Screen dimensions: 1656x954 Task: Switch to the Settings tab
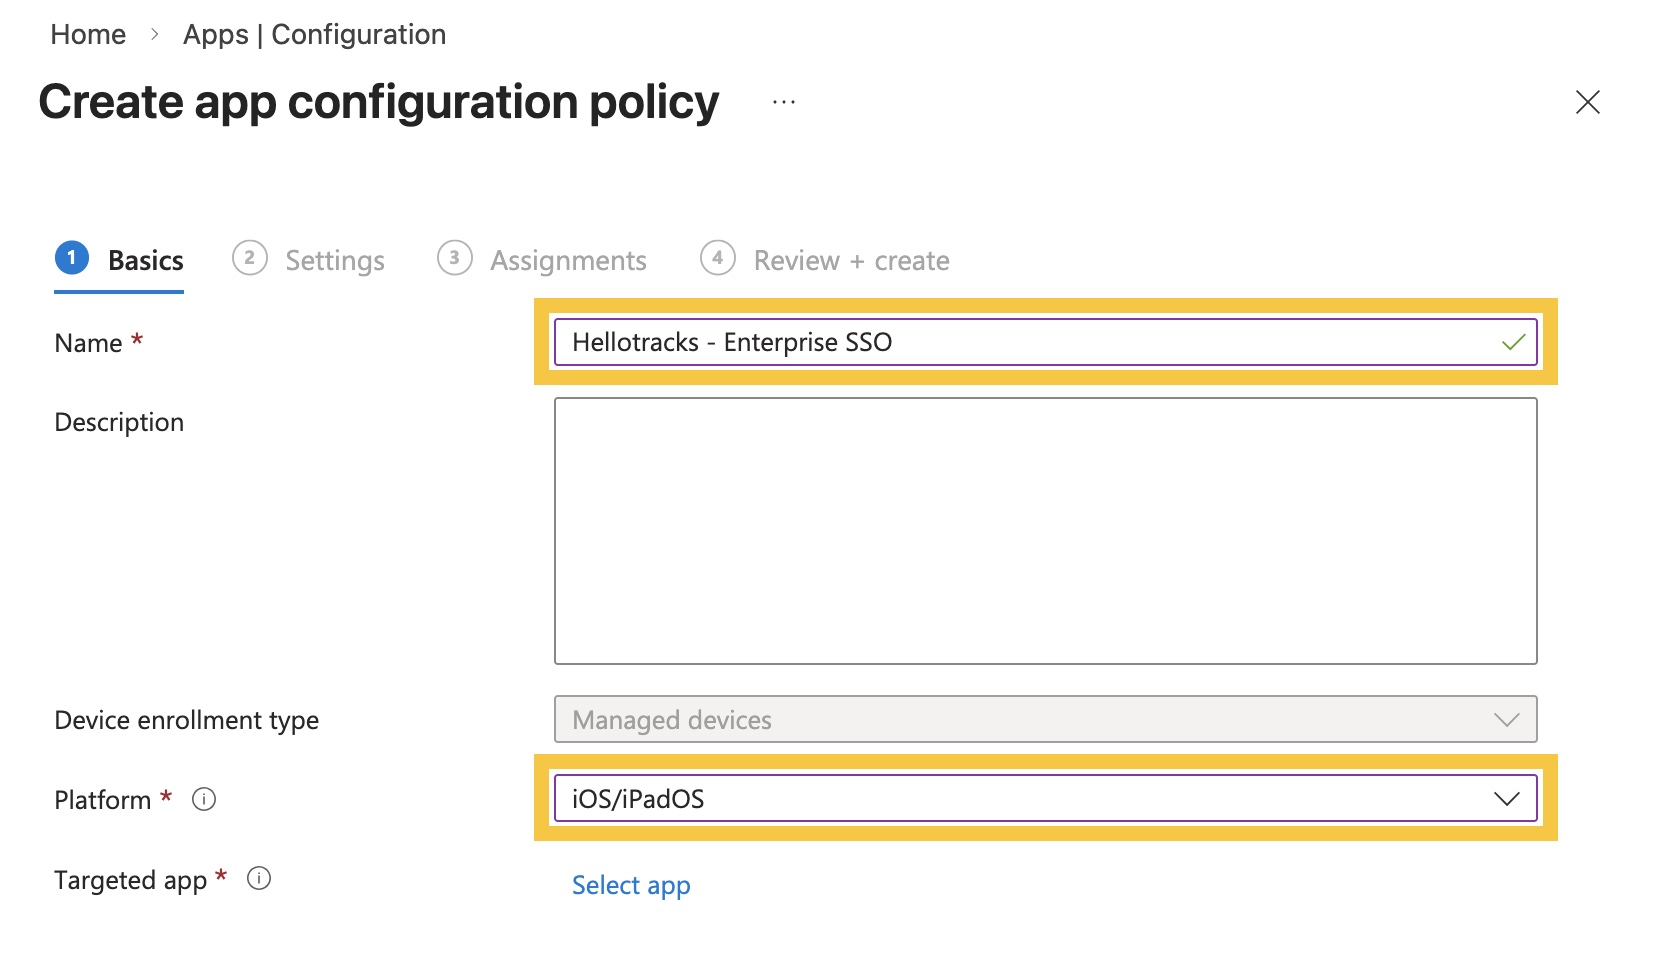pyautogui.click(x=335, y=261)
